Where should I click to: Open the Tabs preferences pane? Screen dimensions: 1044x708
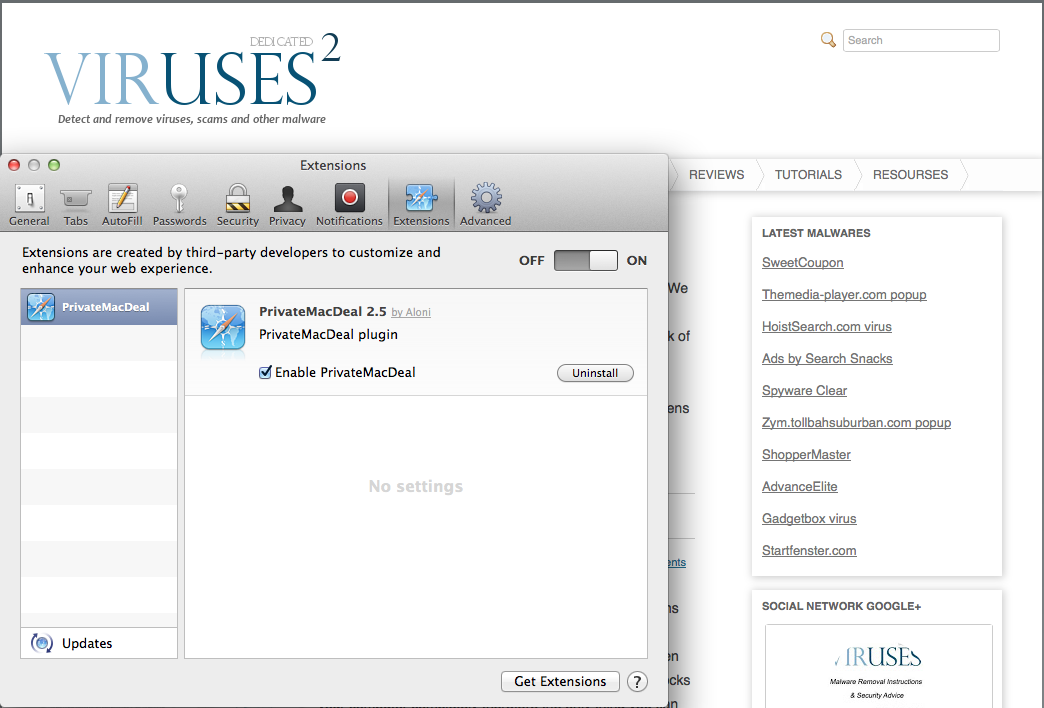[75, 205]
